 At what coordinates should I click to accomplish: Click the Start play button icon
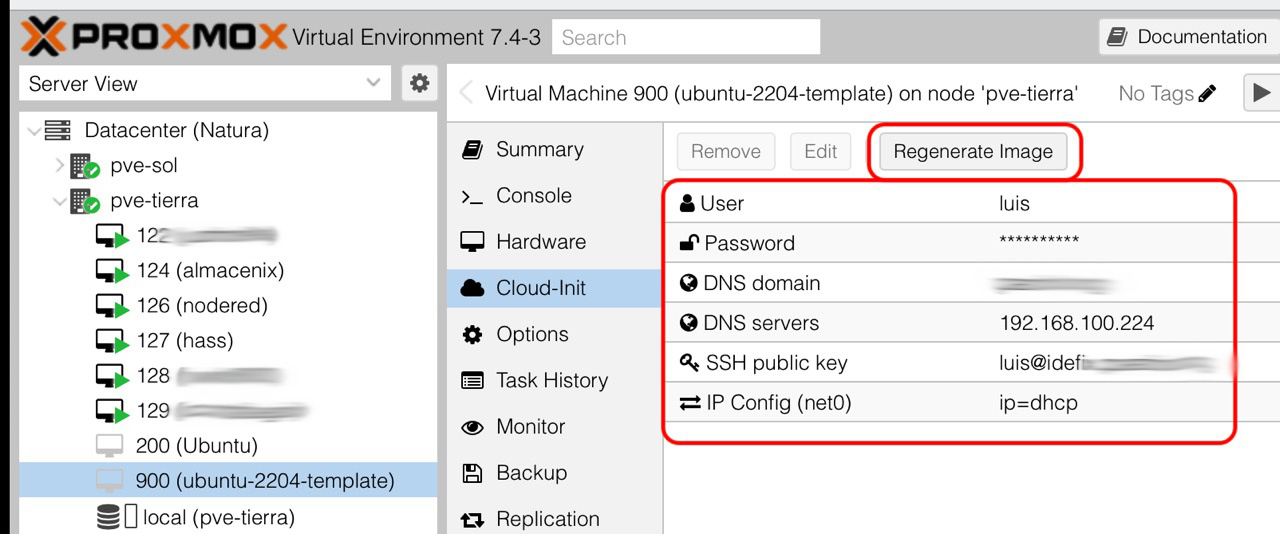coord(1262,93)
